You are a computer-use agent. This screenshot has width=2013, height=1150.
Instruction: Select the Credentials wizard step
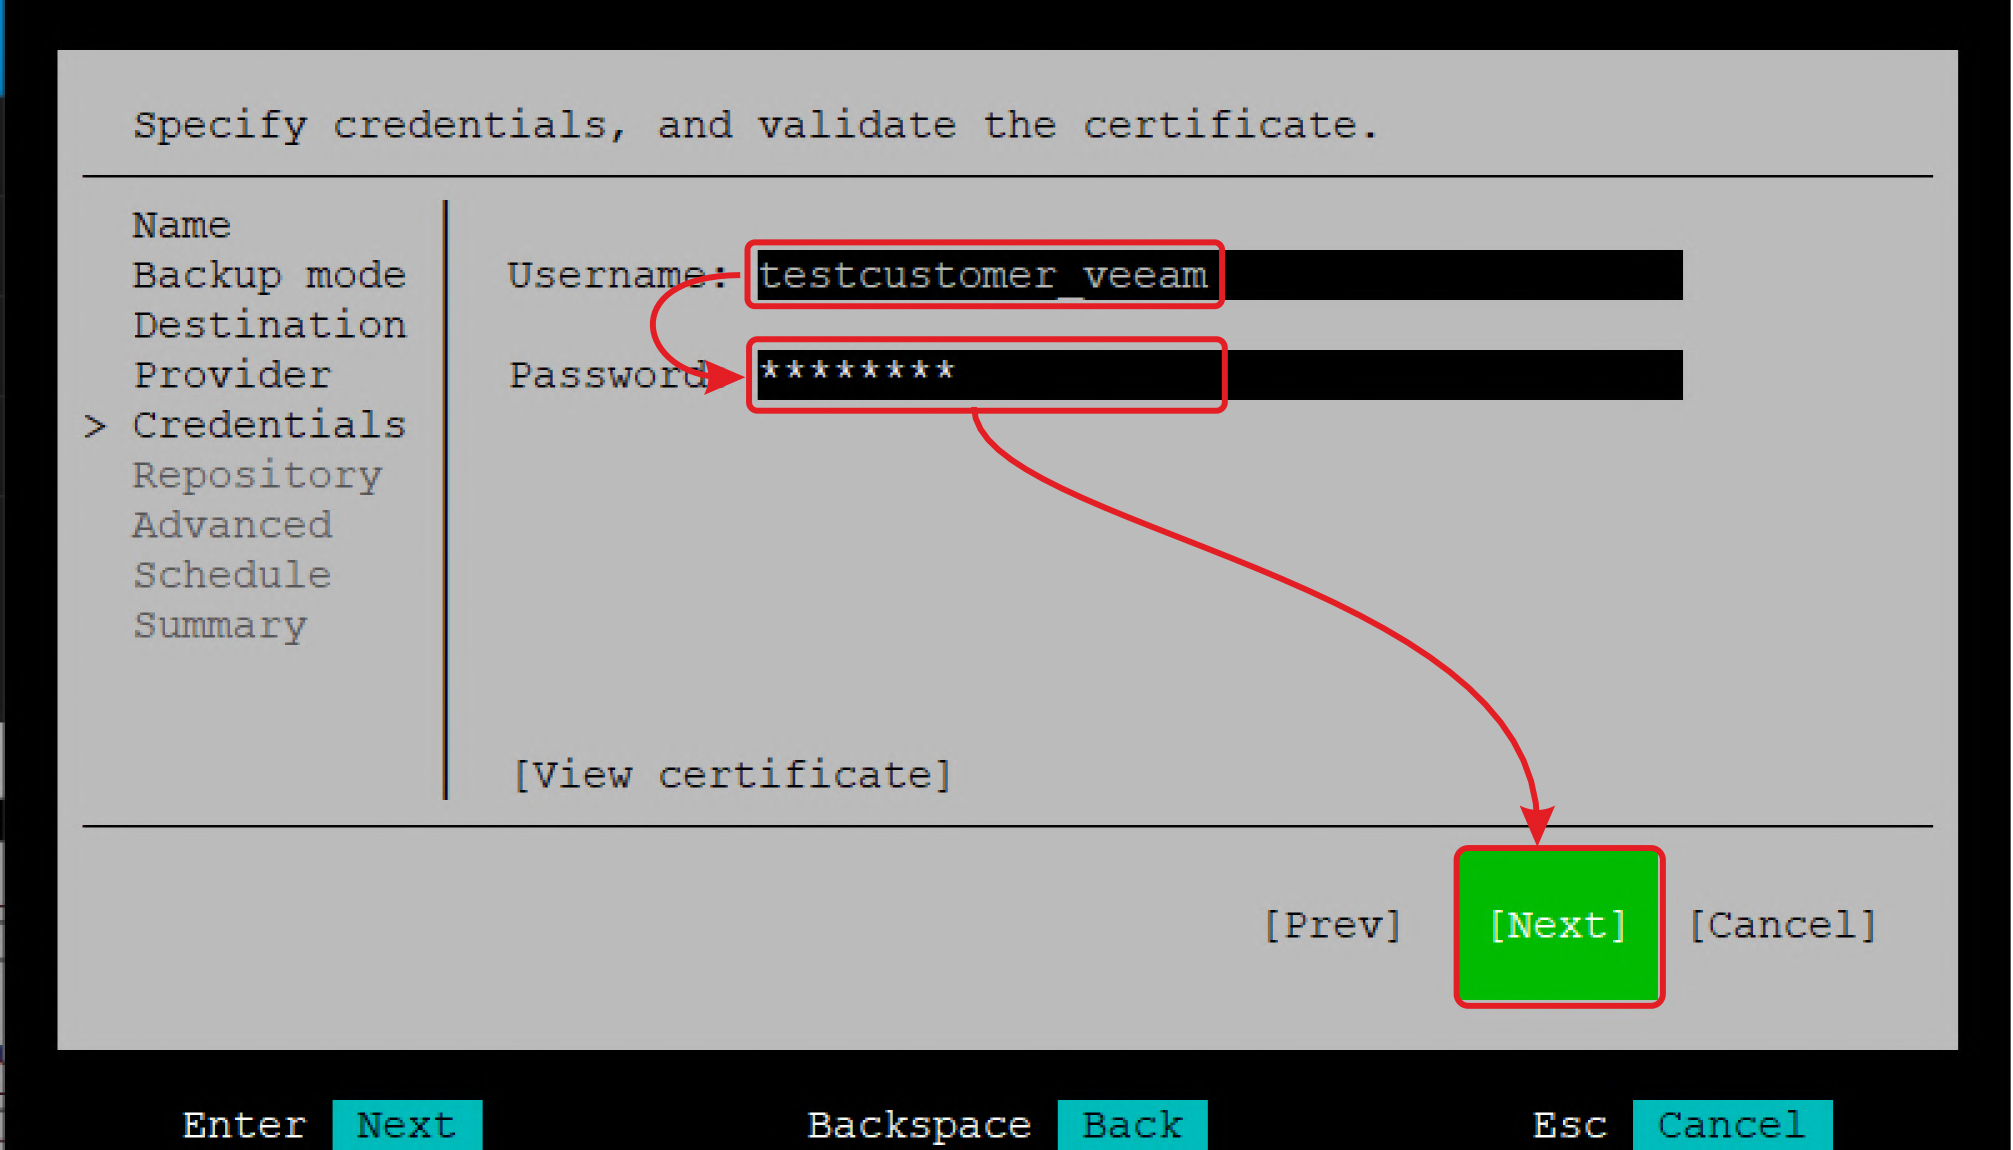pos(269,425)
